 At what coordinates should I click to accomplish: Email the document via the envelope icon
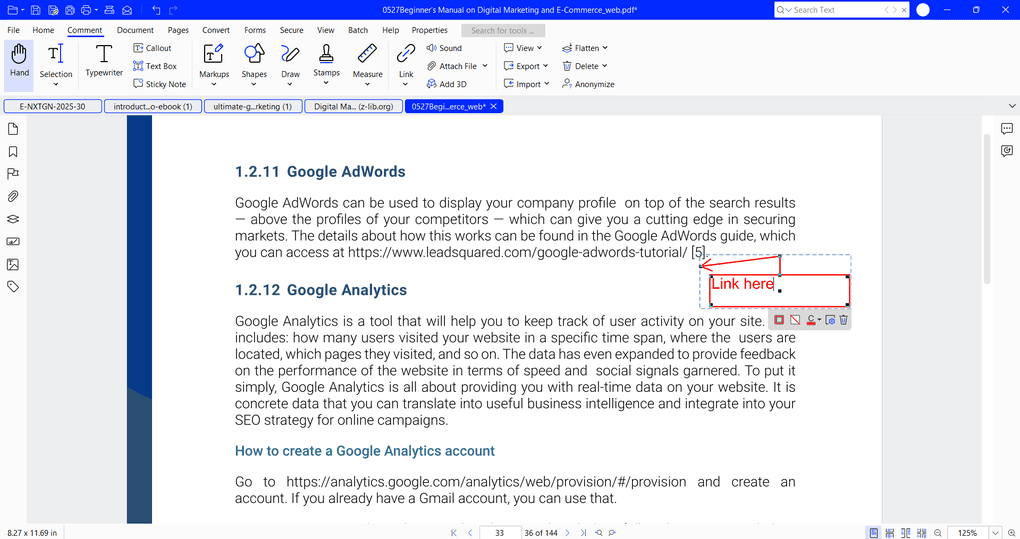coord(127,10)
